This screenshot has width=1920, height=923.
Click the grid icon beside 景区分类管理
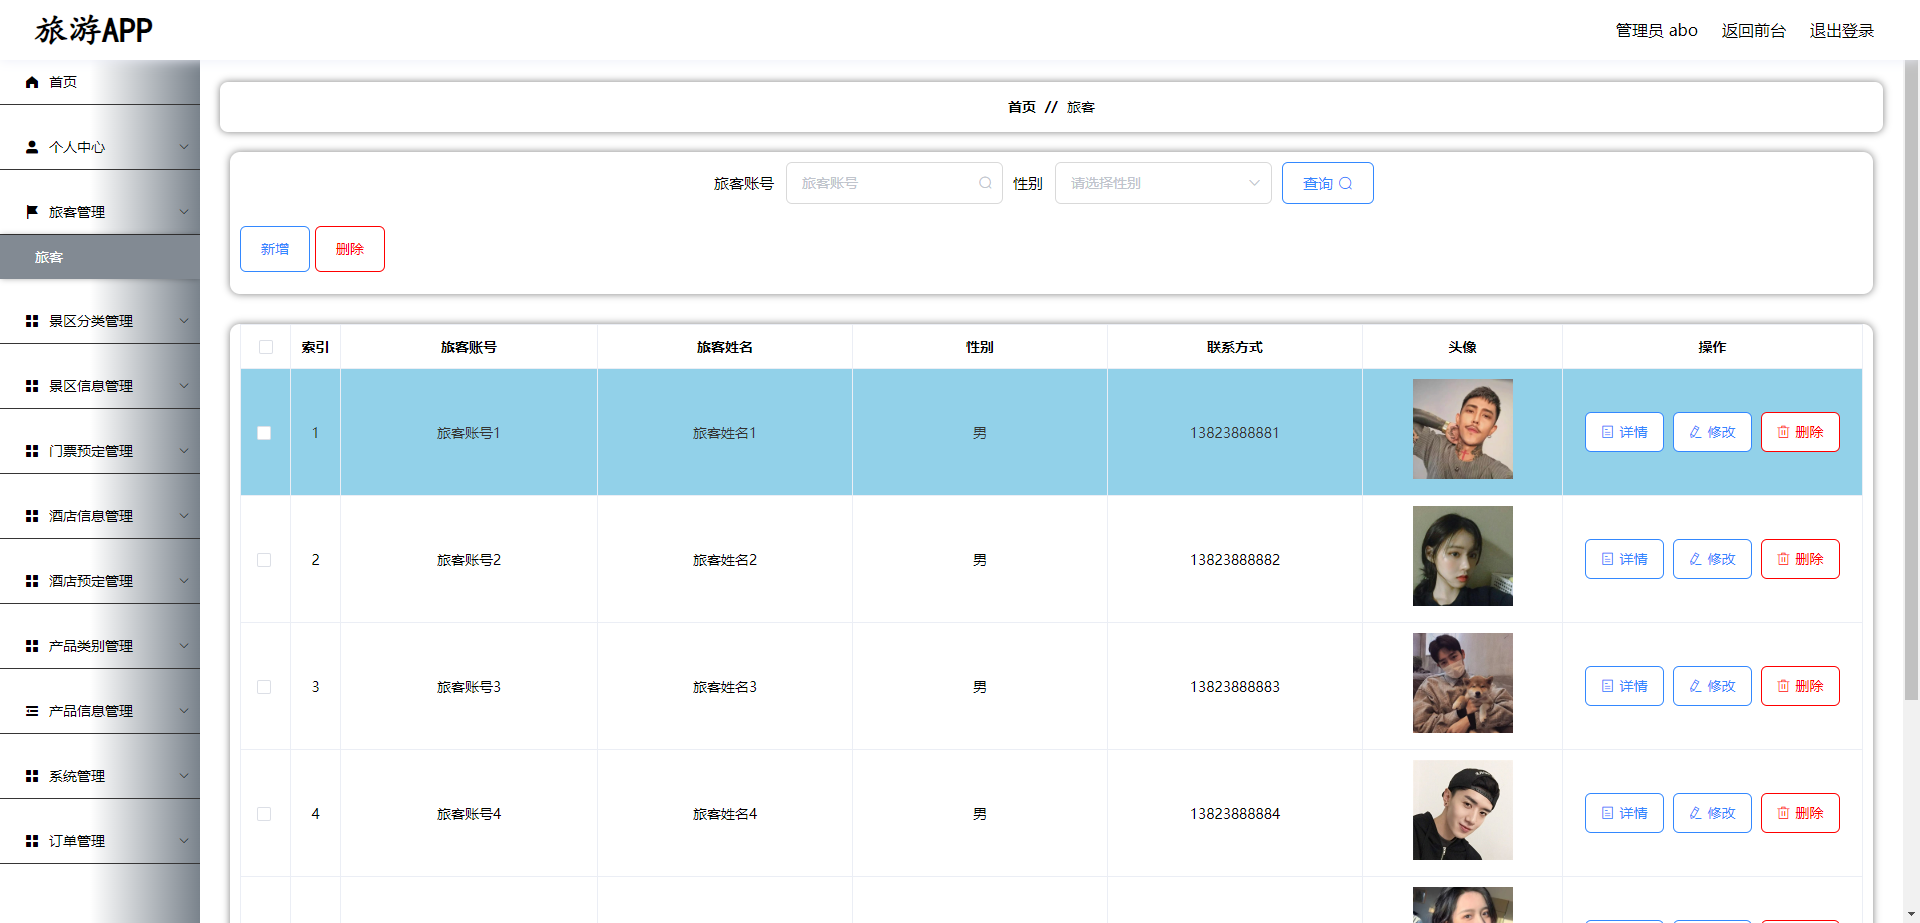coord(31,320)
